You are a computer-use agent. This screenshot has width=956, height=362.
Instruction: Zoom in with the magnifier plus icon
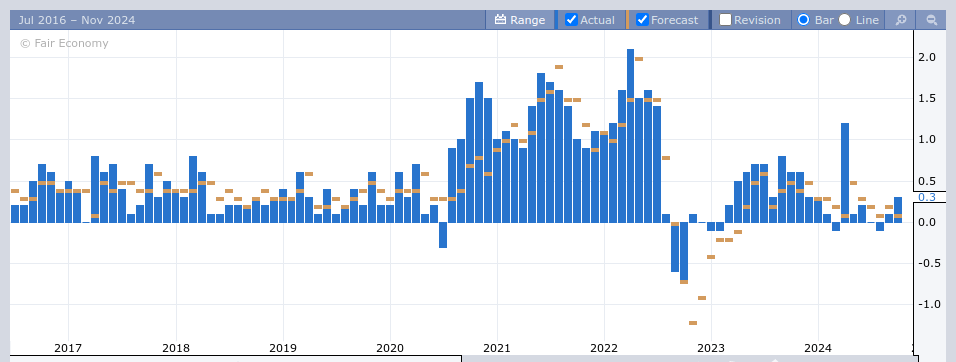tap(901, 20)
